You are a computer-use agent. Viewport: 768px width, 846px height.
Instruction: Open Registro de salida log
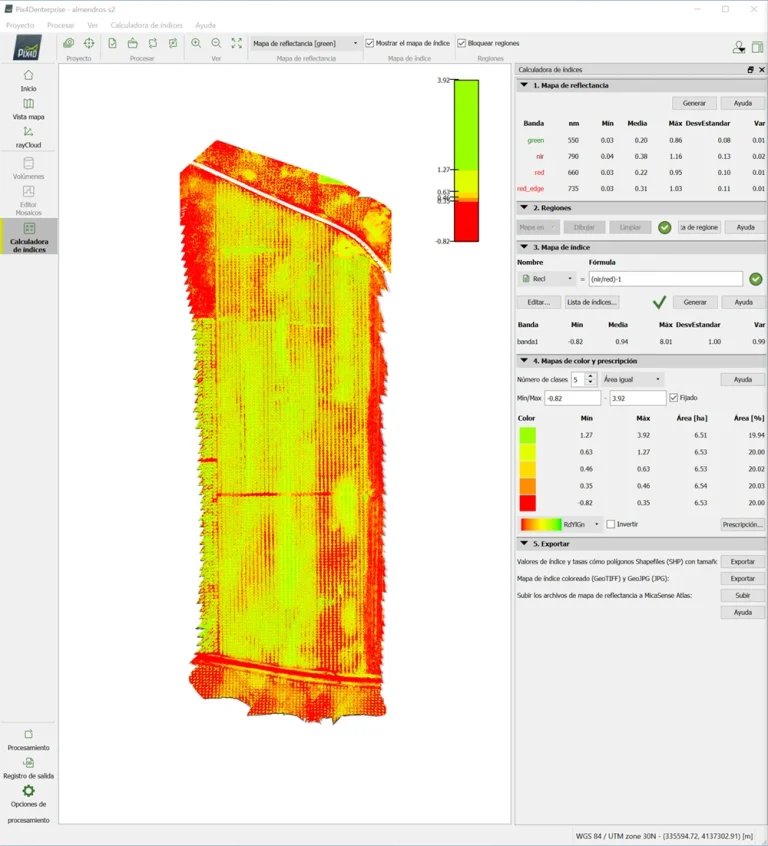(x=29, y=768)
